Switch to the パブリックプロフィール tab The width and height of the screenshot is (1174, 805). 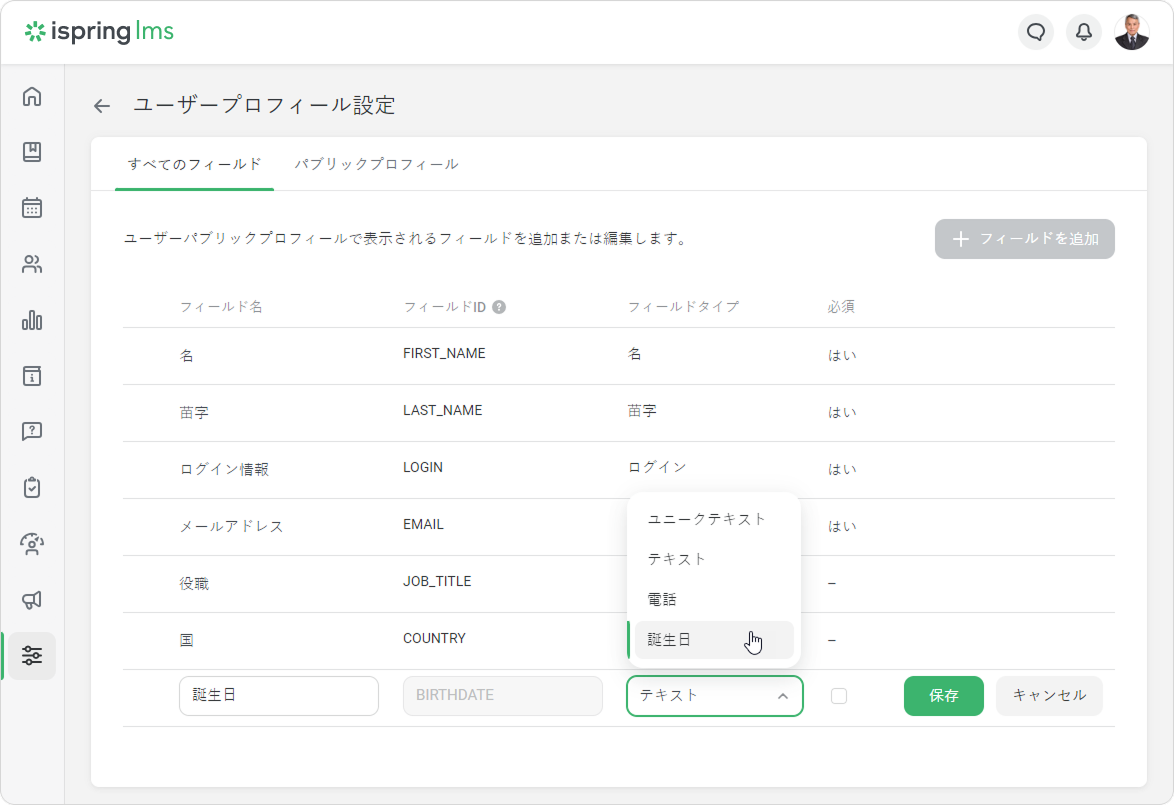tap(376, 164)
